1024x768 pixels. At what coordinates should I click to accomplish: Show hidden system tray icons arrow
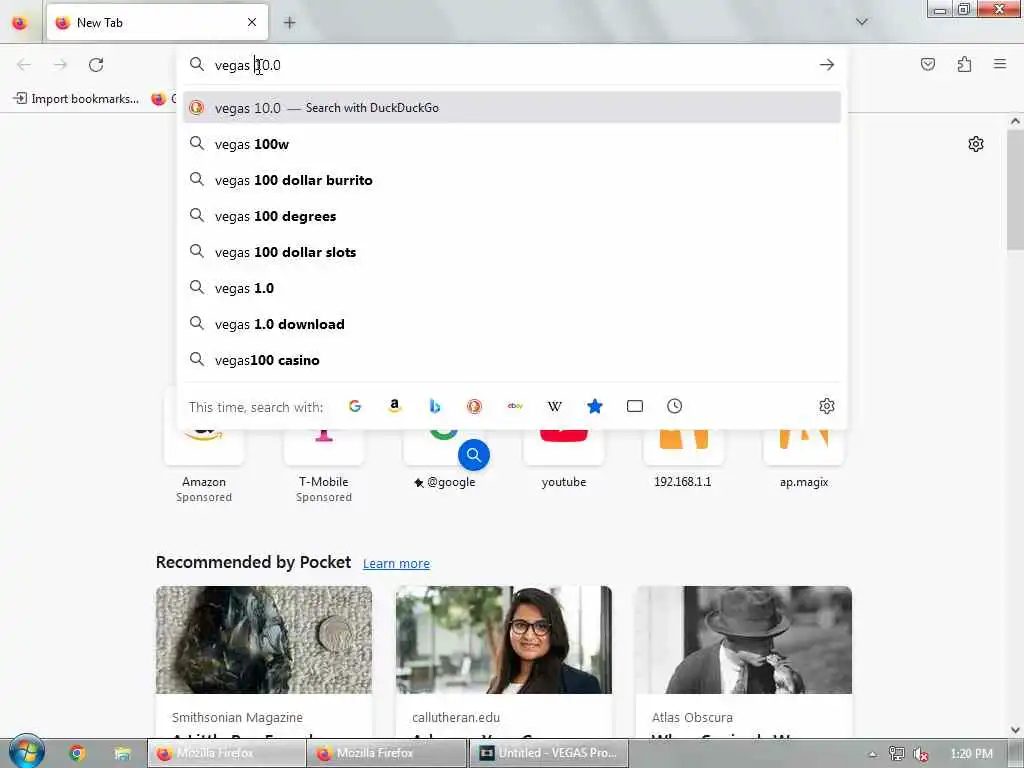point(872,754)
